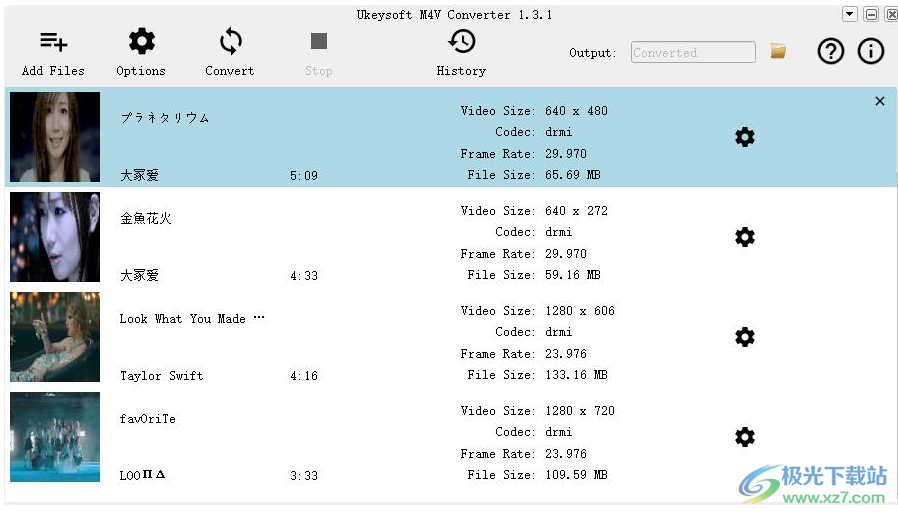
Task: Open settings gear for favOriTe video
Action: [745, 437]
